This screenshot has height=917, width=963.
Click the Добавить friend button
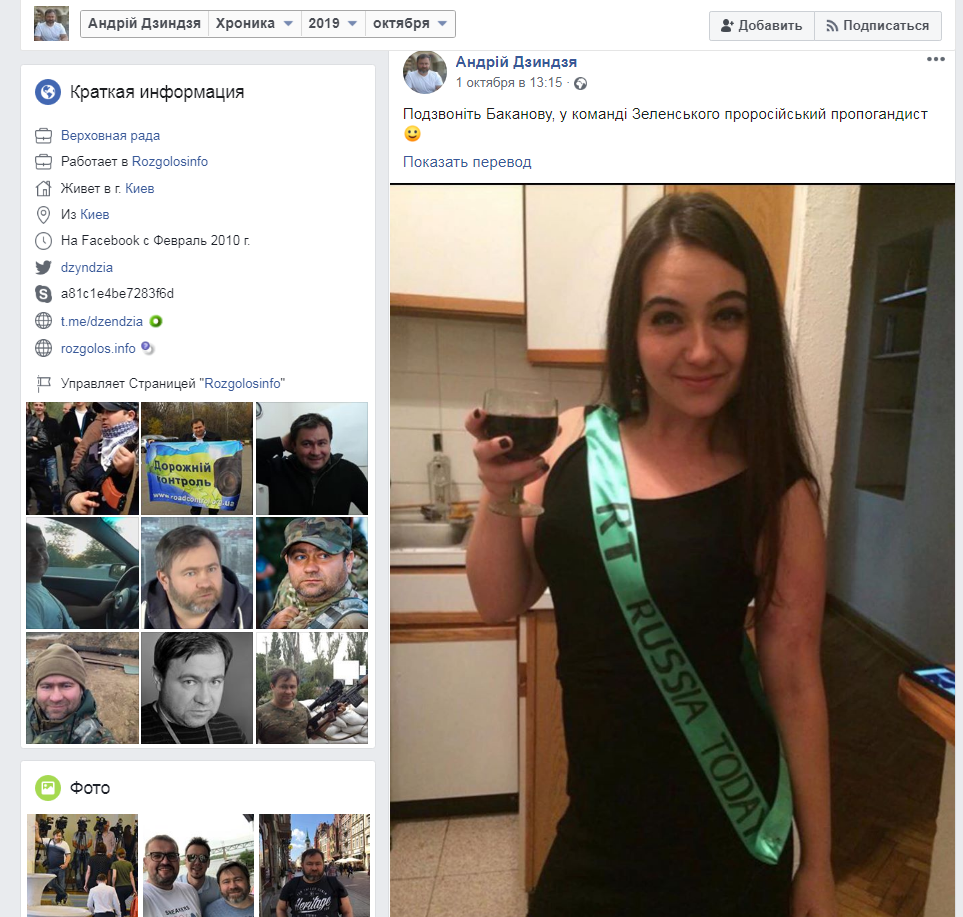[x=761, y=26]
